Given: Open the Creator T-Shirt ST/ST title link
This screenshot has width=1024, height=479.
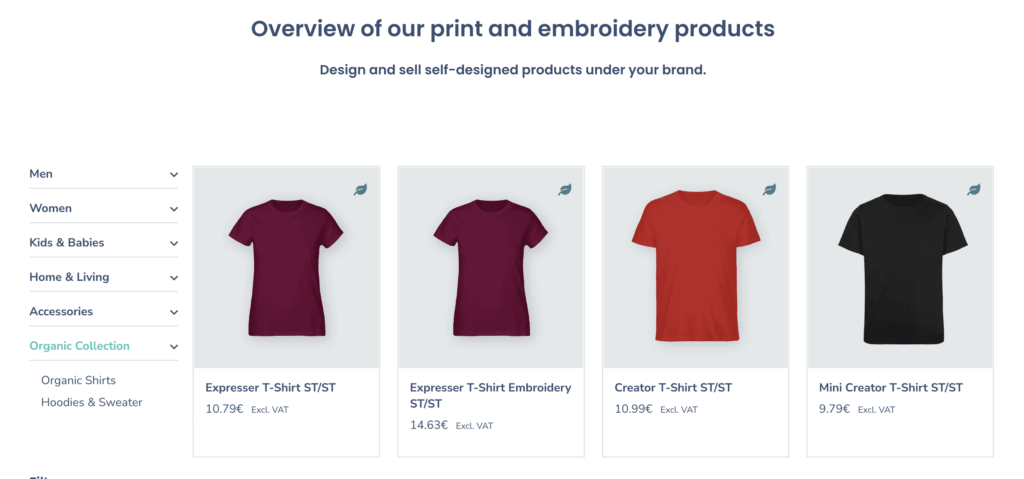Looking at the screenshot, I should tap(673, 388).
